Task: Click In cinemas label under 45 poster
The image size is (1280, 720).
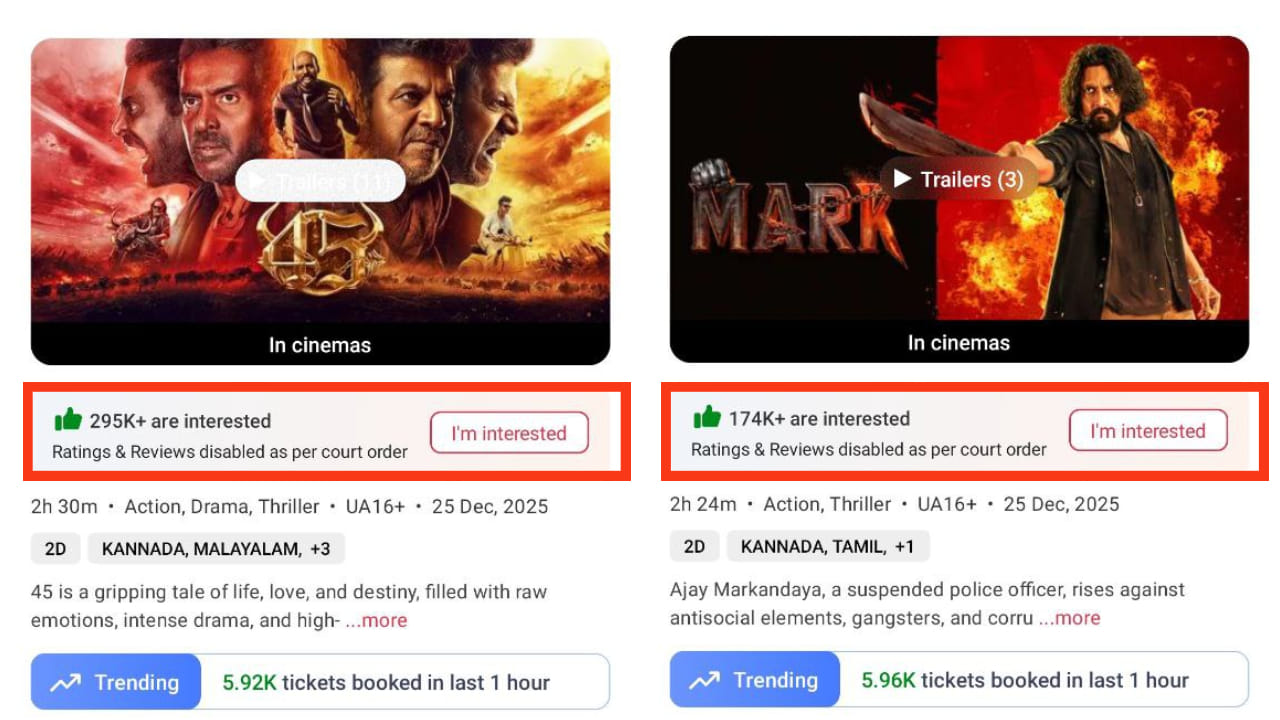Action: coord(320,345)
